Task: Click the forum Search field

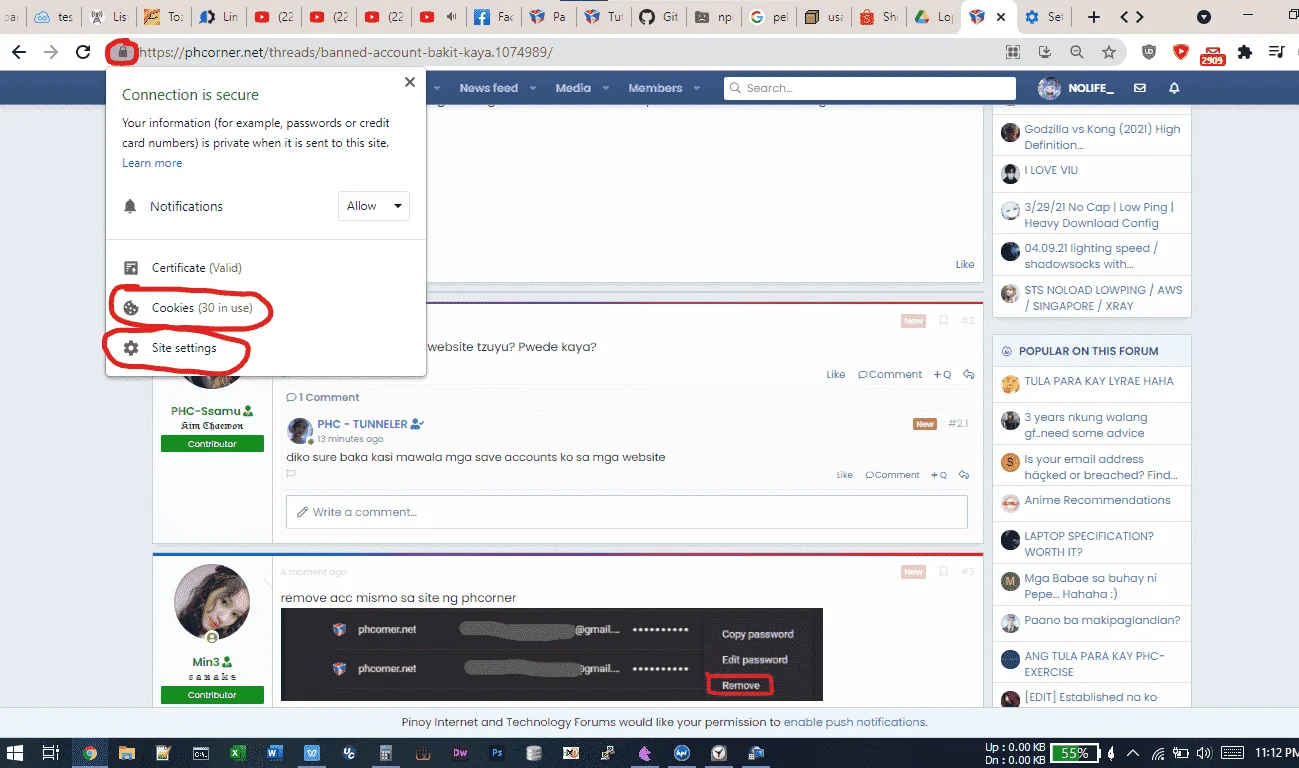Action: pyautogui.click(x=870, y=88)
